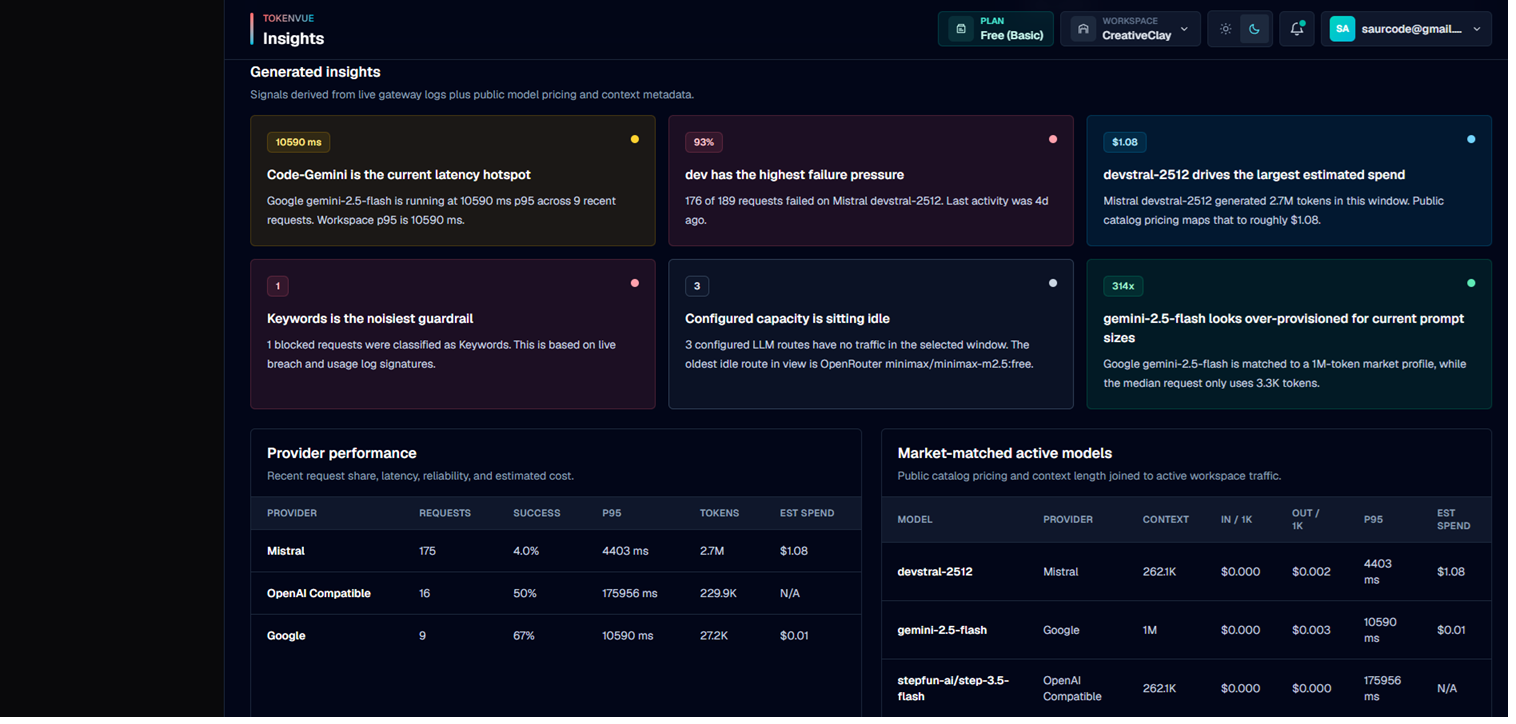Click white status dot on idle capacity card

(1052, 283)
